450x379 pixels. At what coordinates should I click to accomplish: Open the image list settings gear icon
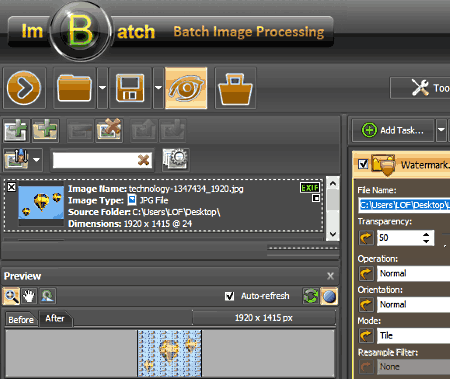click(x=176, y=160)
